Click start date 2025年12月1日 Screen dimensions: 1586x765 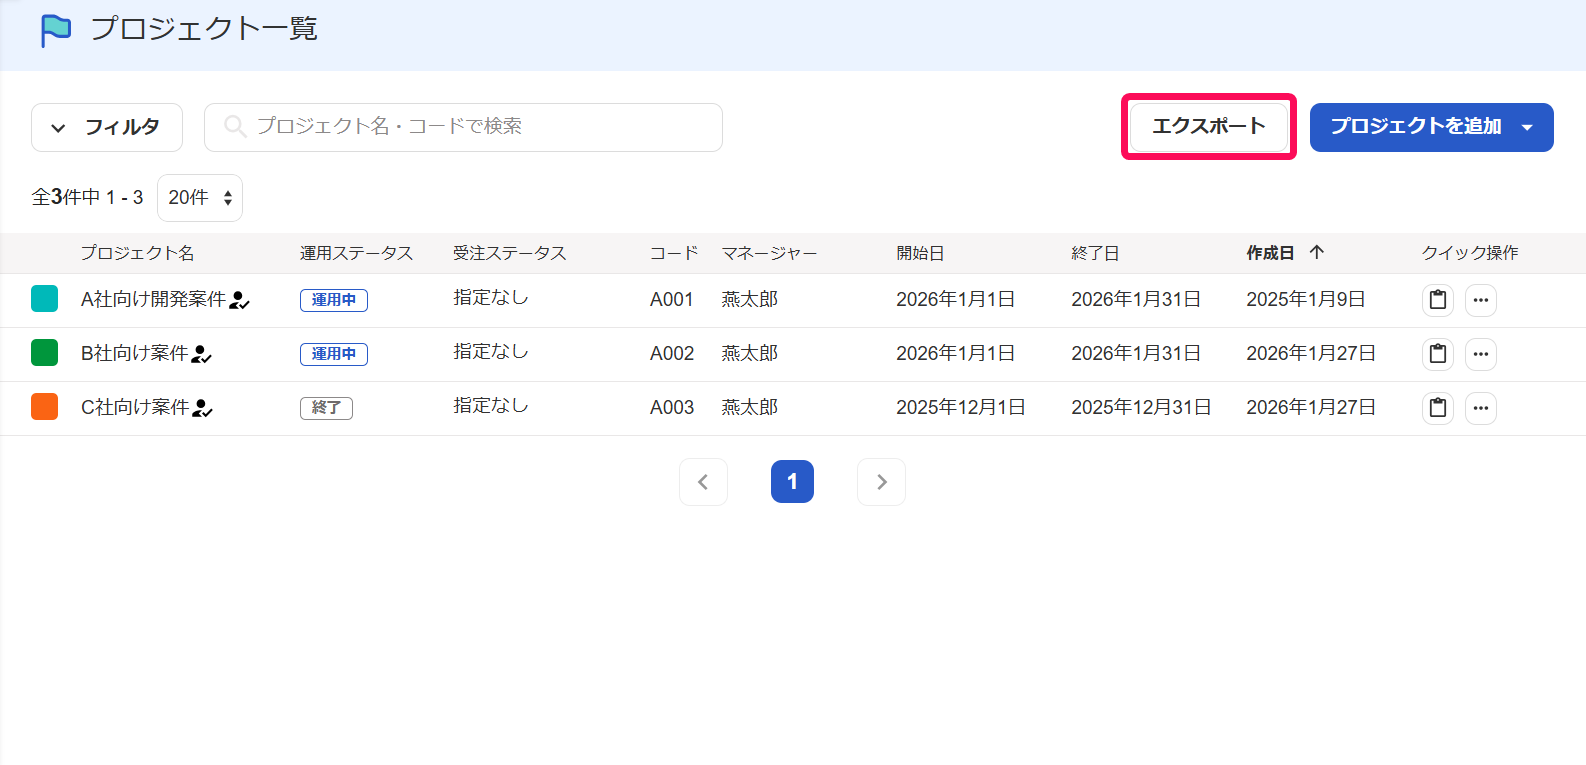(960, 408)
